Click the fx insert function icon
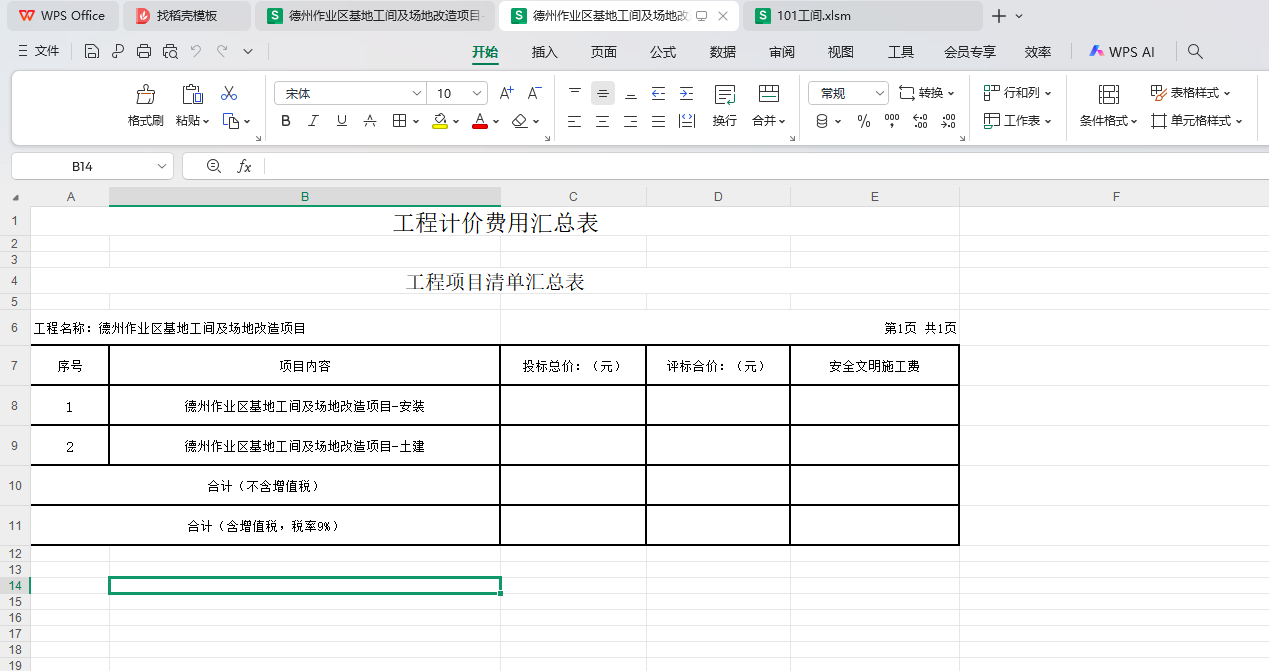 [x=244, y=166]
